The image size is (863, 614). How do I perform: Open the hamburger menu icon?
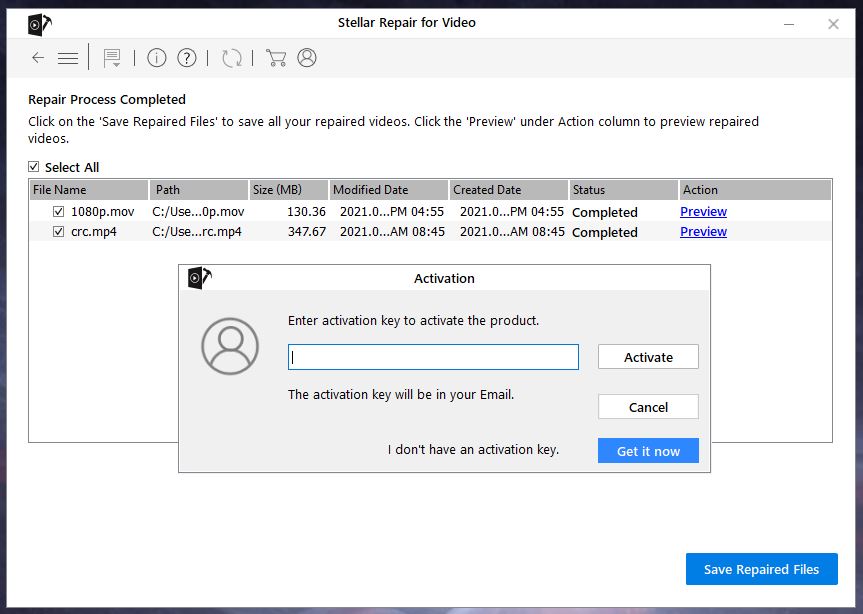click(x=68, y=58)
